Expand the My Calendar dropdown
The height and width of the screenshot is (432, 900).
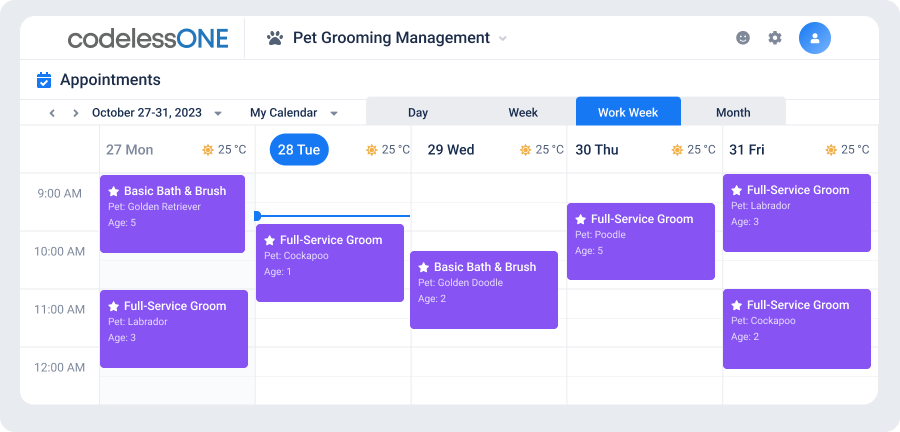(x=293, y=112)
